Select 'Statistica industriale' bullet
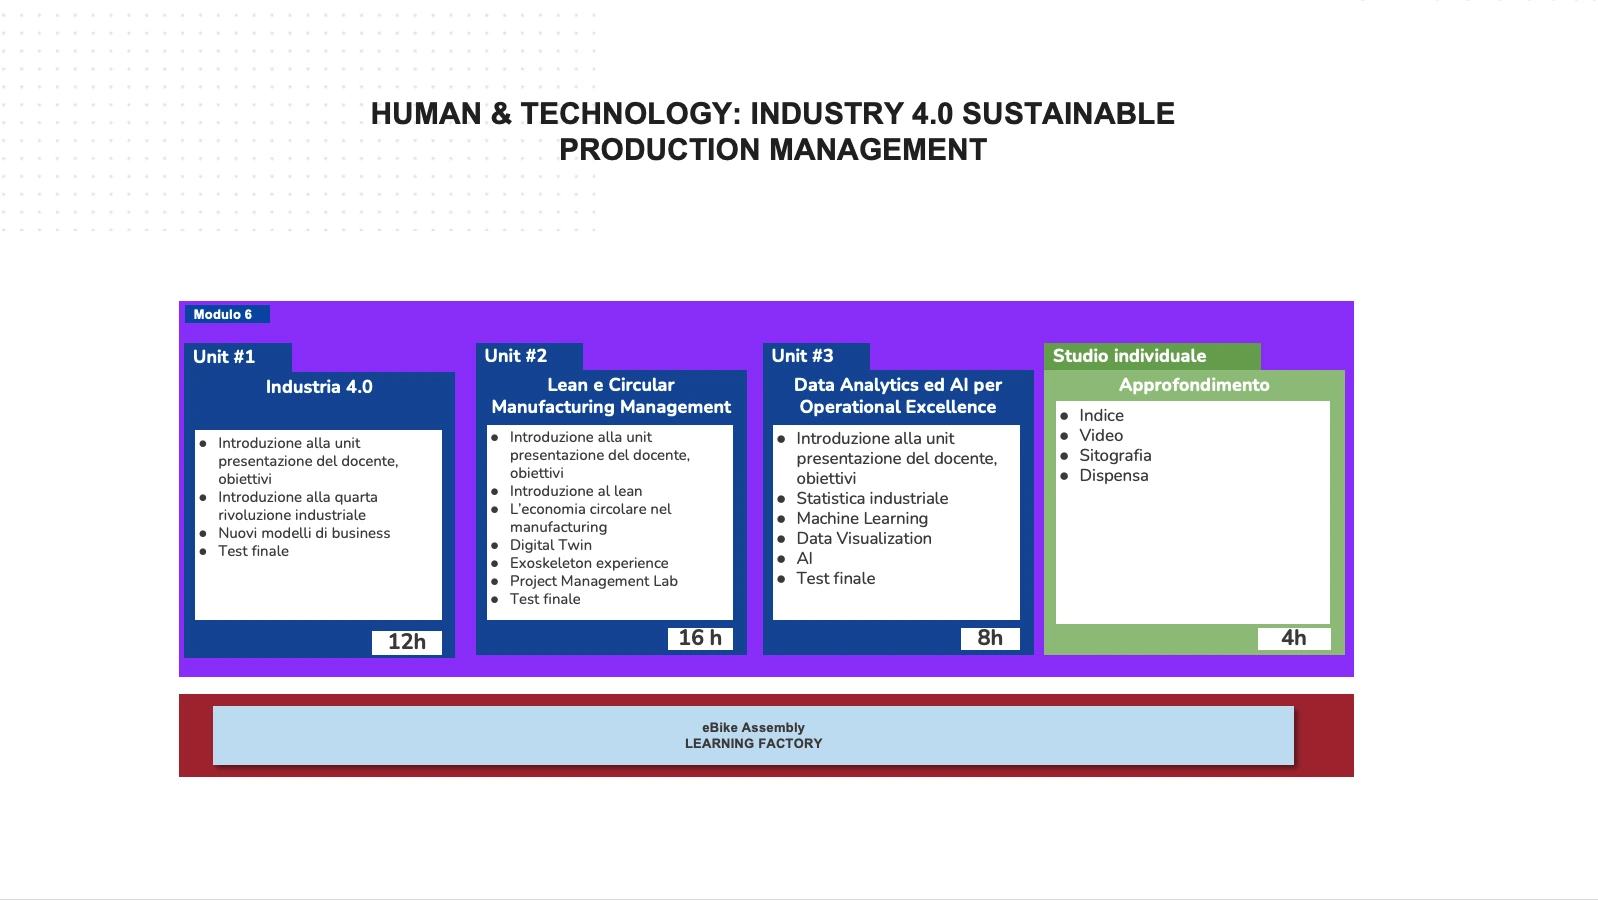Screen dimensions: 1598x900 point(872,498)
